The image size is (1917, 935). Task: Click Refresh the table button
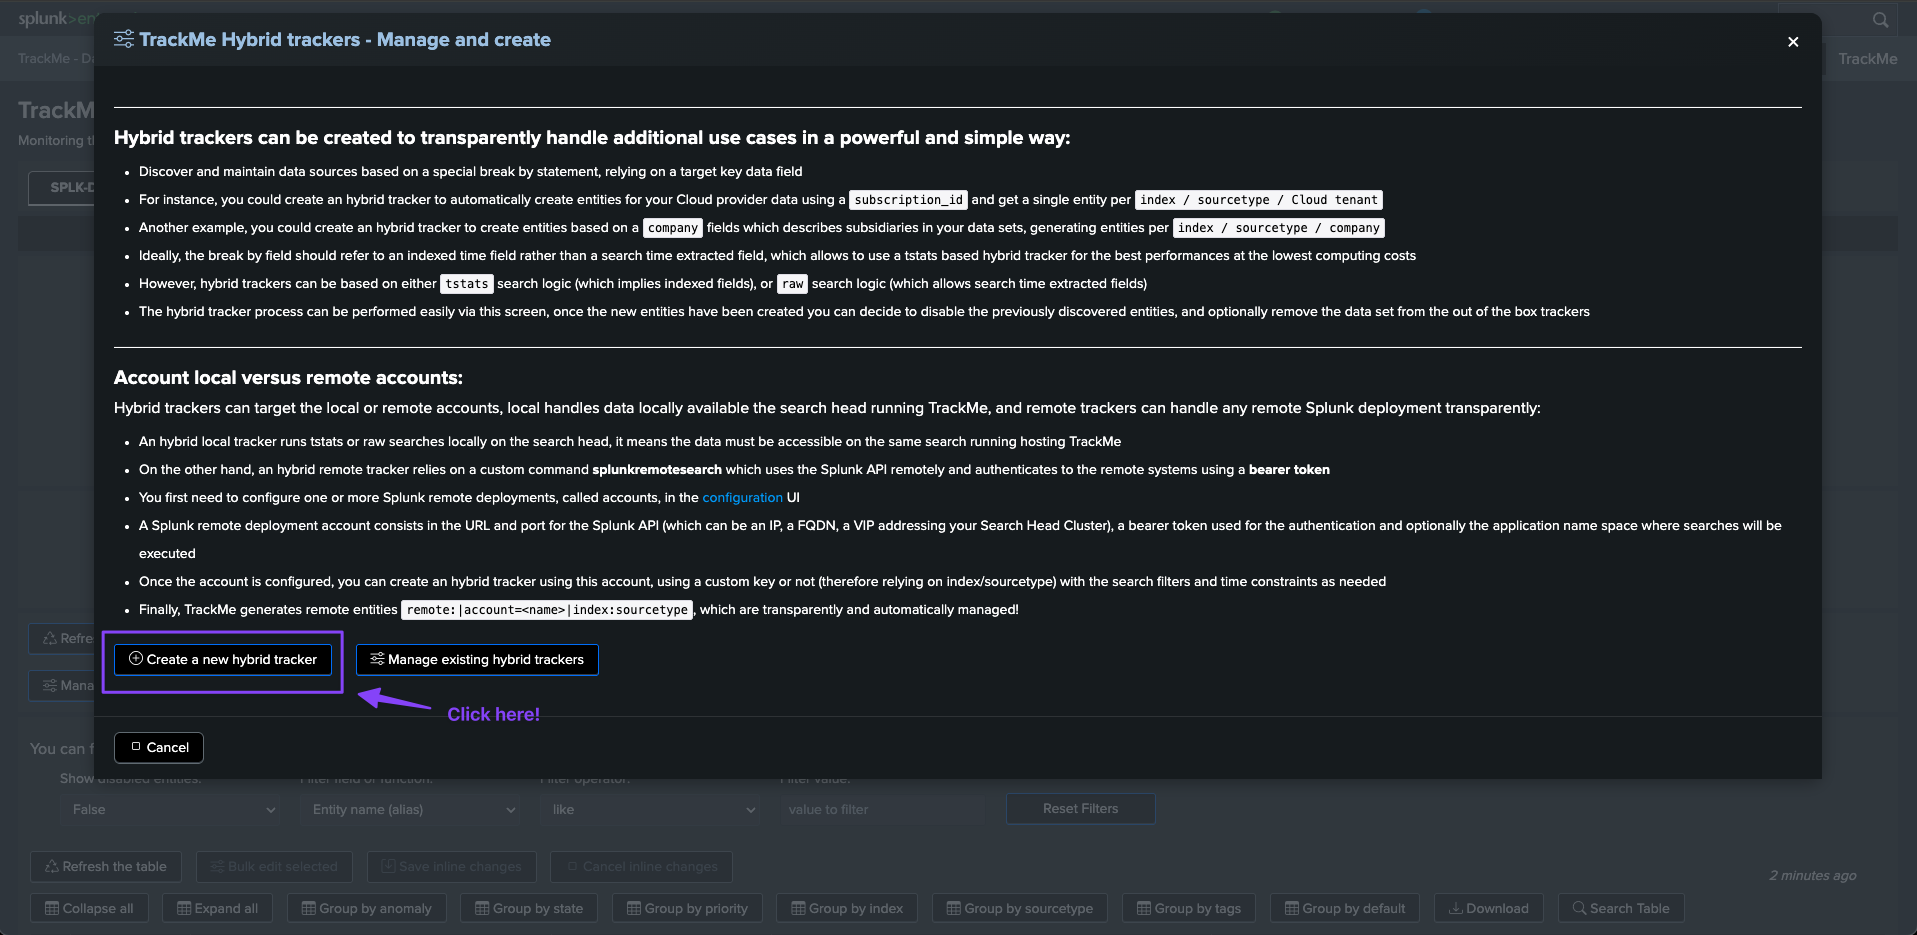point(106,867)
